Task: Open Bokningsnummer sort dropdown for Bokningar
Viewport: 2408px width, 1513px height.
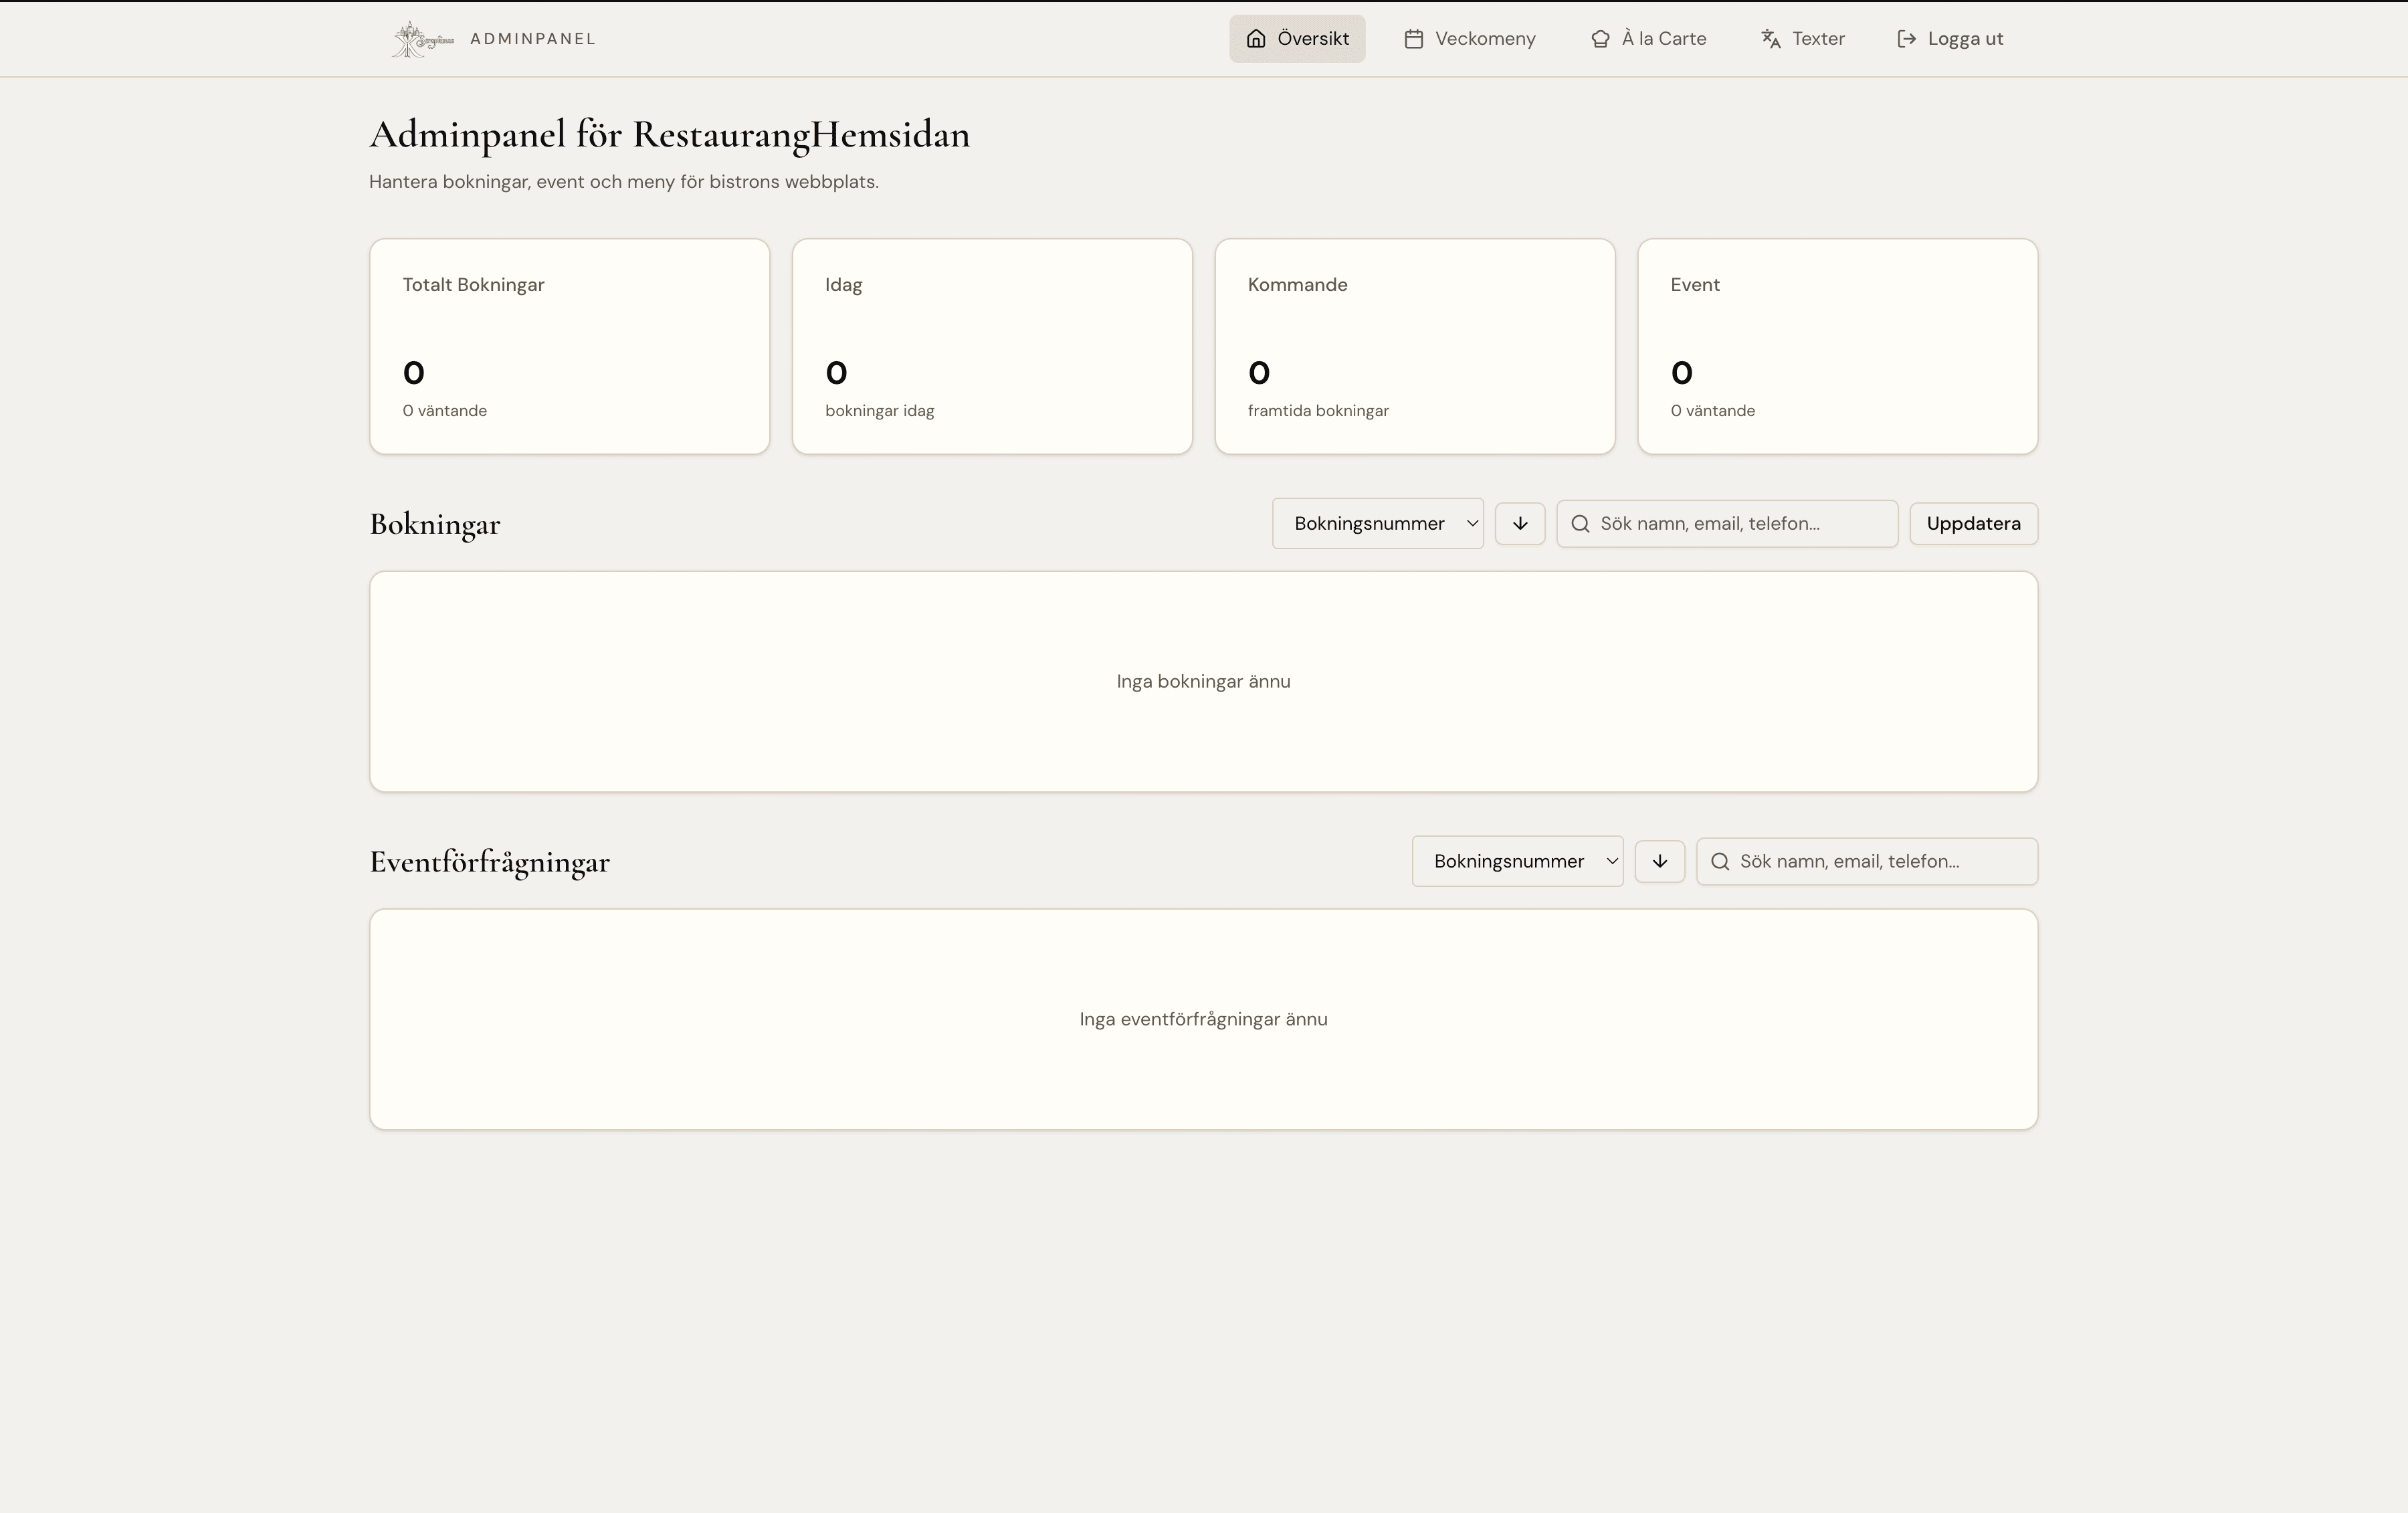Action: [1377, 524]
